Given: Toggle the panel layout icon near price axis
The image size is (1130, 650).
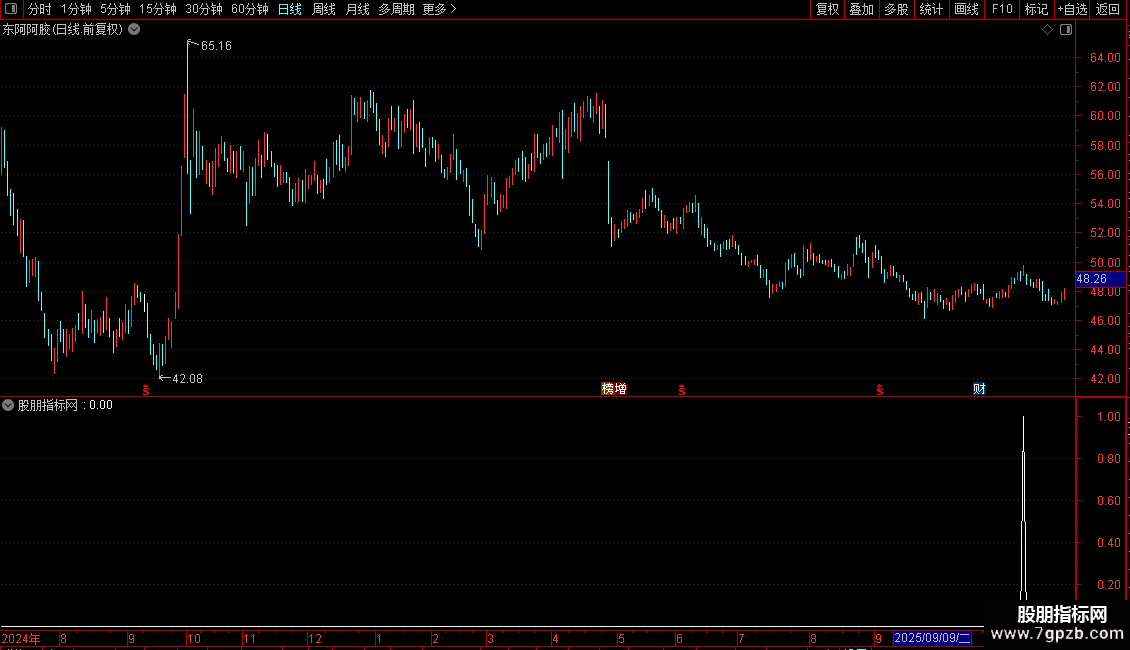Looking at the screenshot, I should click(1066, 30).
